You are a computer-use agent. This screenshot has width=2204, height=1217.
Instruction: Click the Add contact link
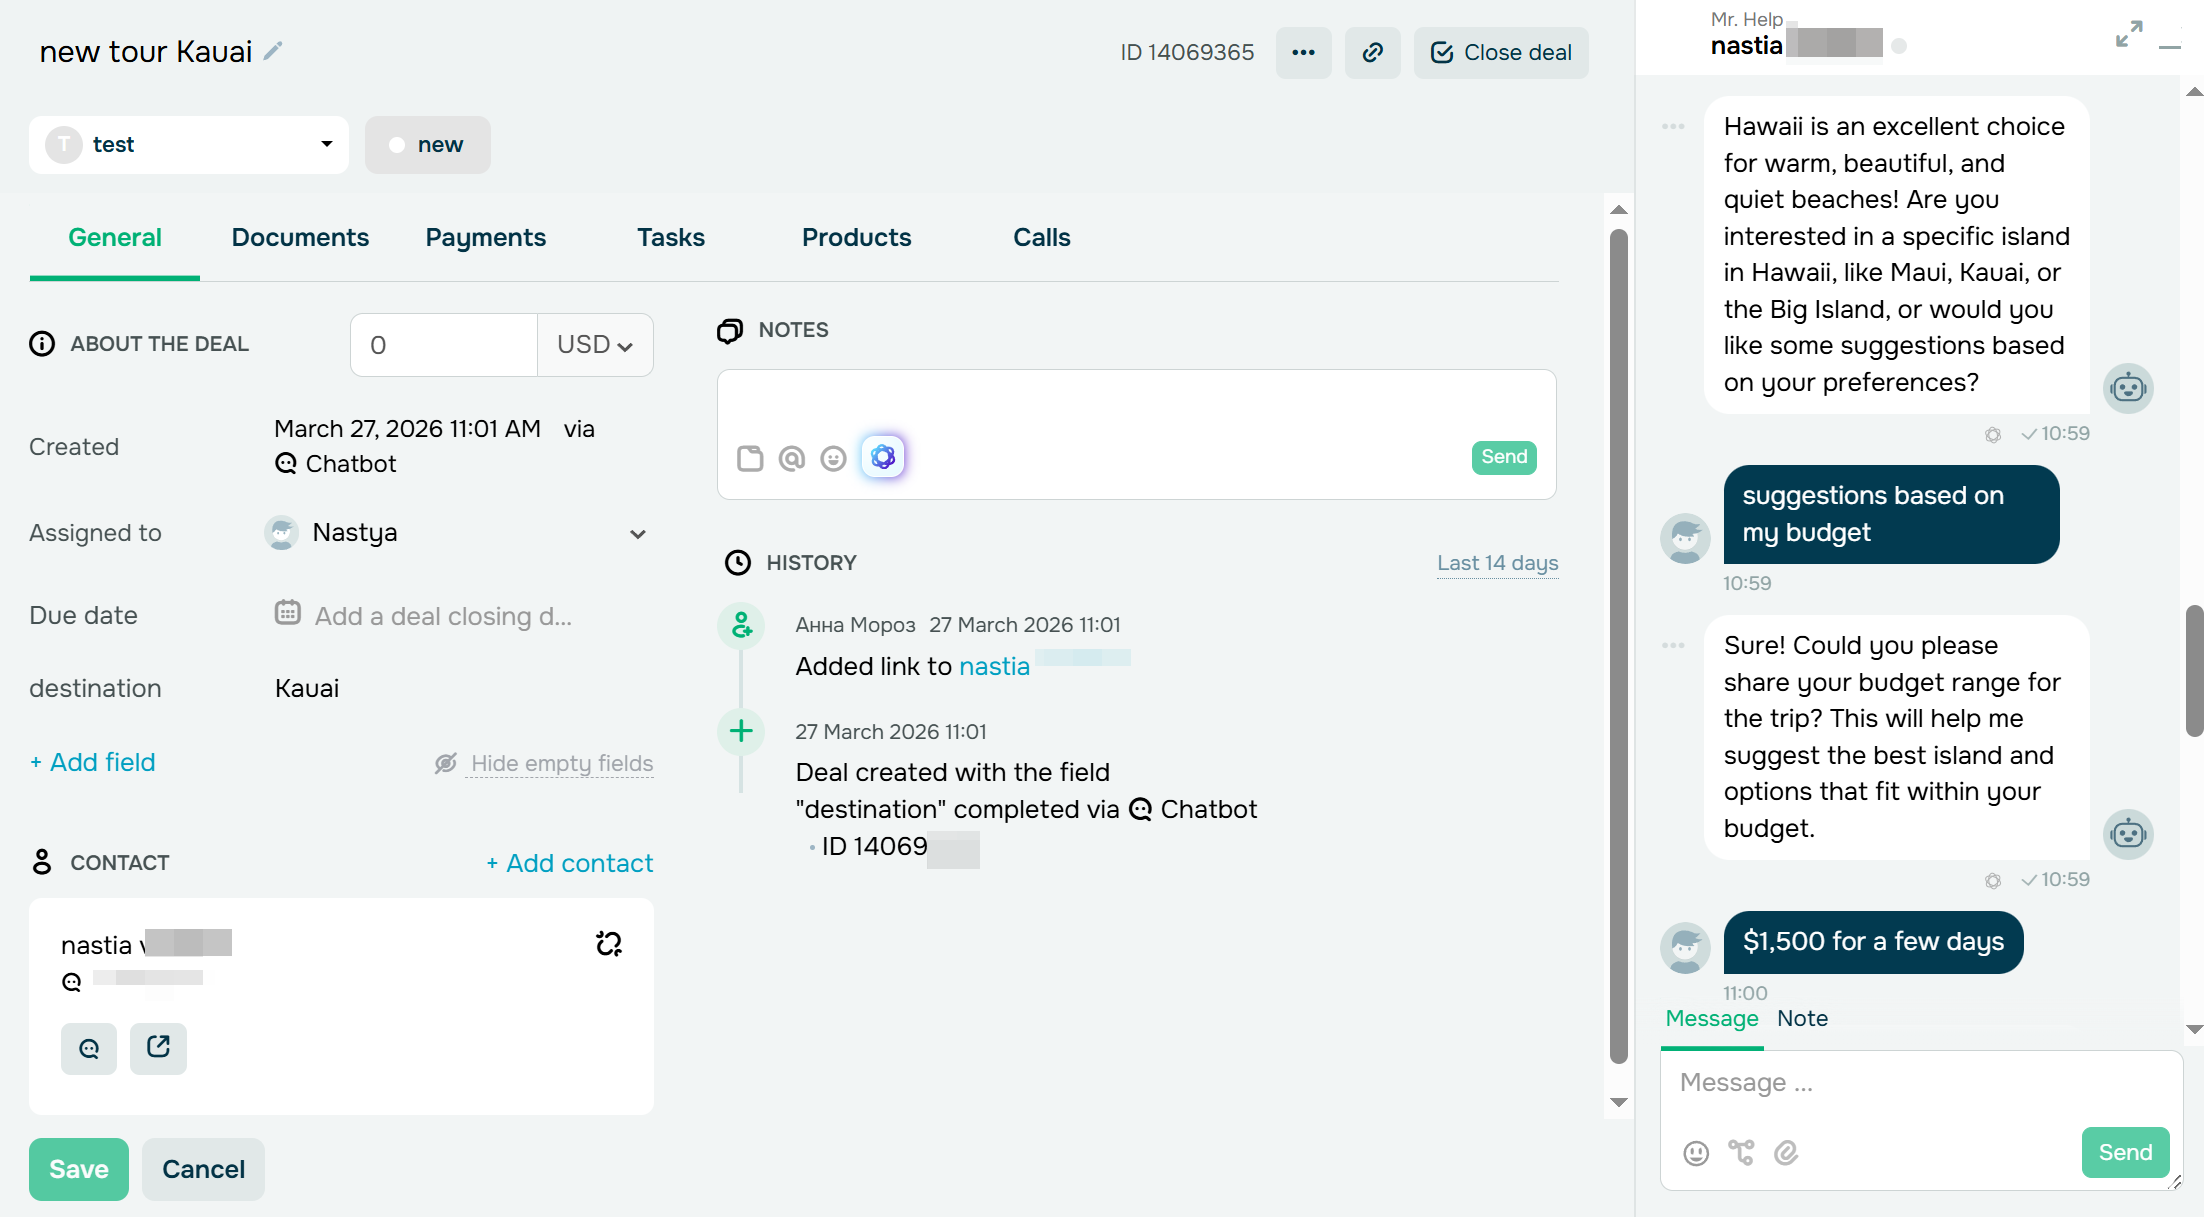pyautogui.click(x=569, y=862)
